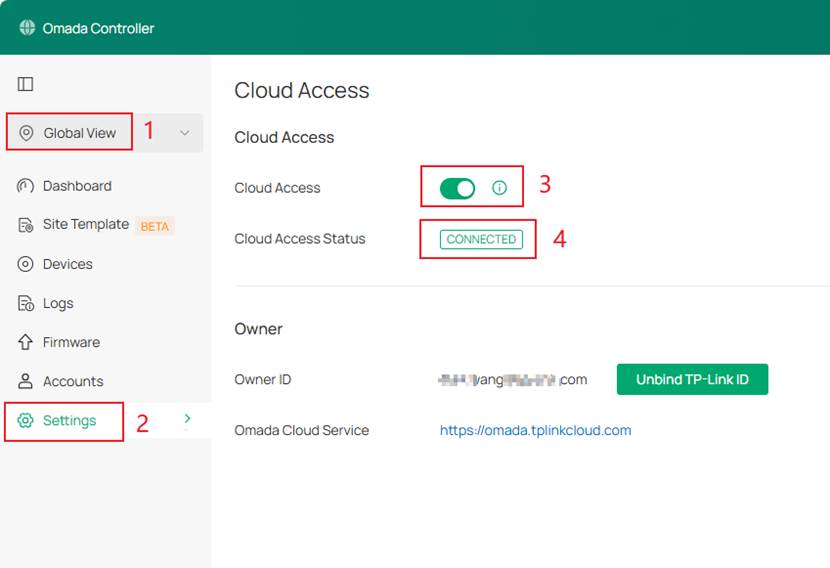Click the CONNECTED status badge

click(481, 239)
